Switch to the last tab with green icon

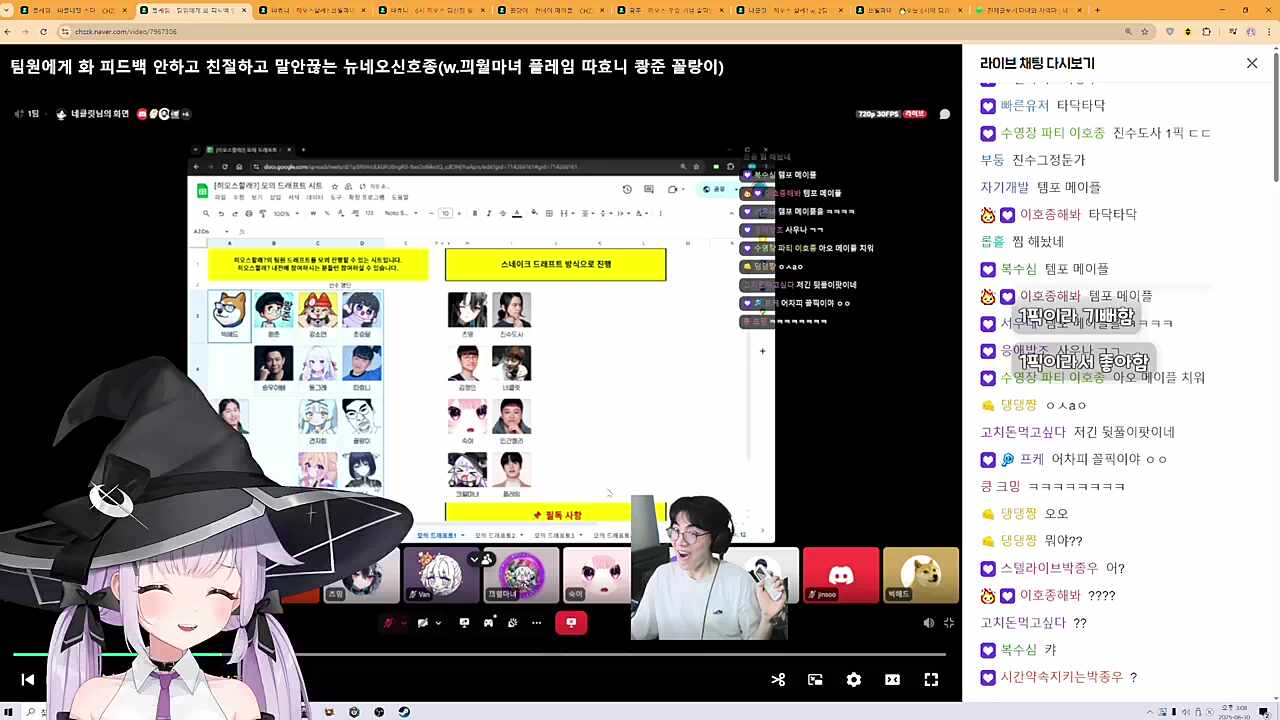point(1028,10)
